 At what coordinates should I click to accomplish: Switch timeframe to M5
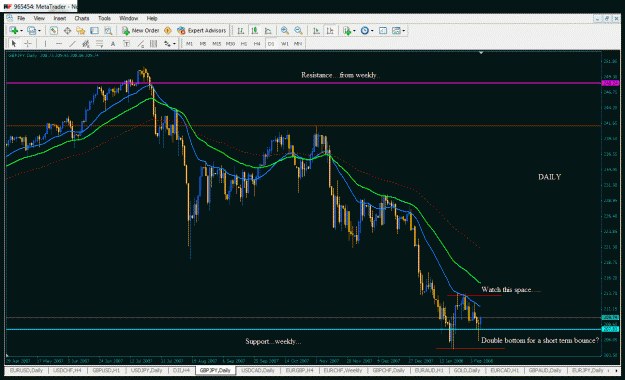(x=203, y=43)
